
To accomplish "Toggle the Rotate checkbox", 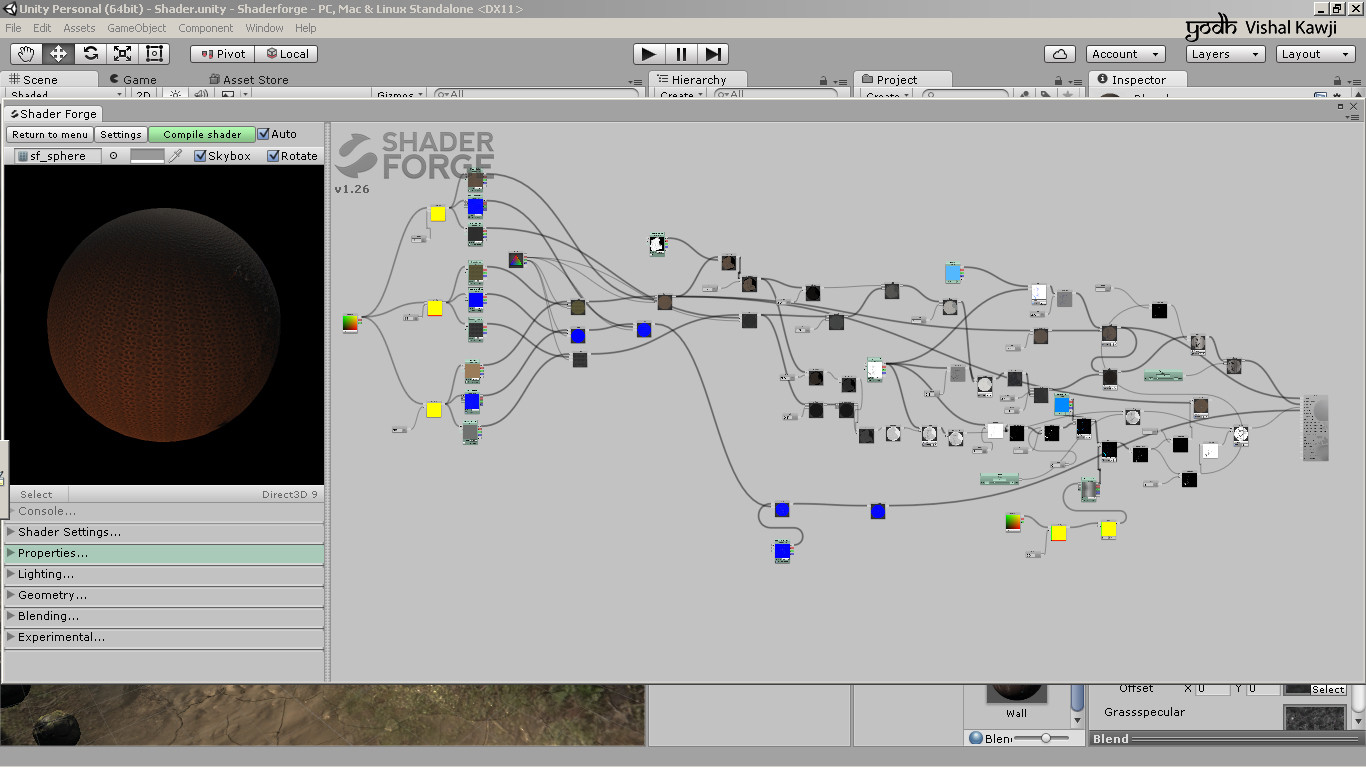I will click(273, 156).
